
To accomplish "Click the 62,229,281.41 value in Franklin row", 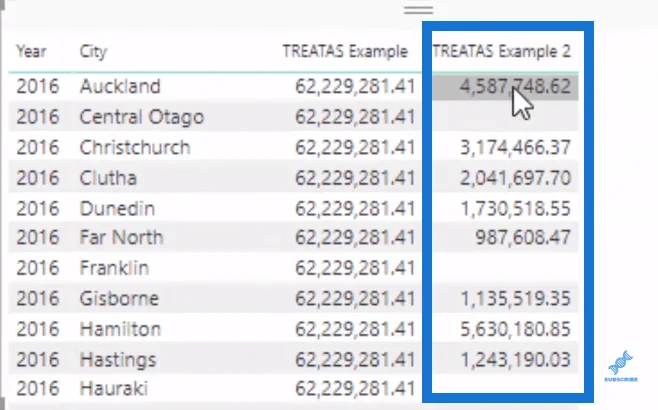I will (x=355, y=268).
